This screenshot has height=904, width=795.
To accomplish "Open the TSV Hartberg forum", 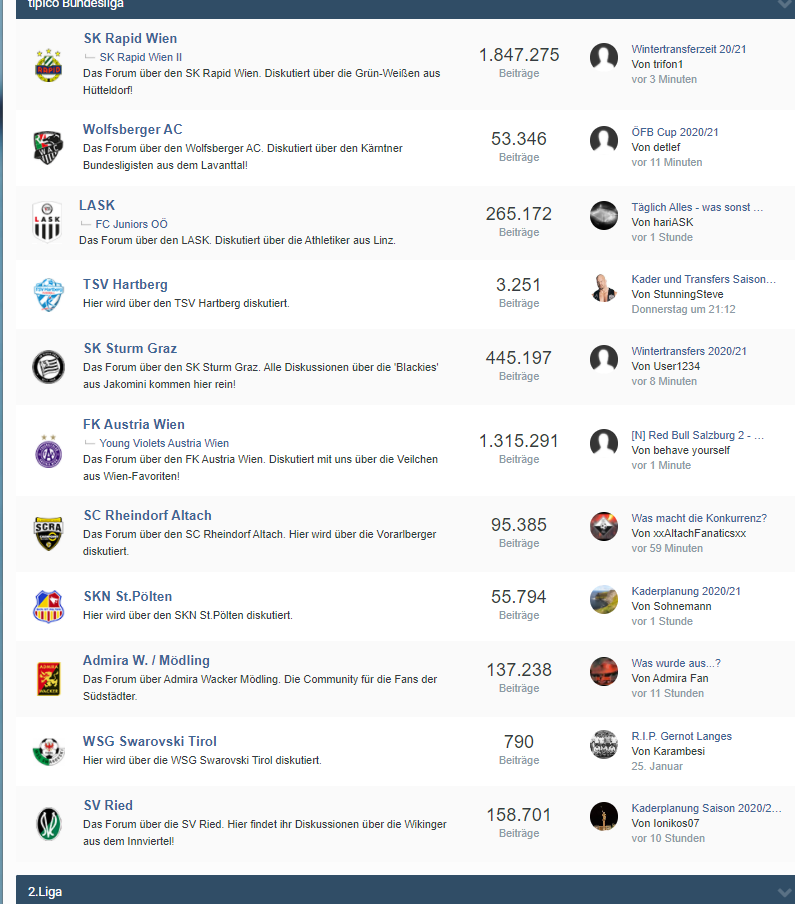I will [125, 284].
